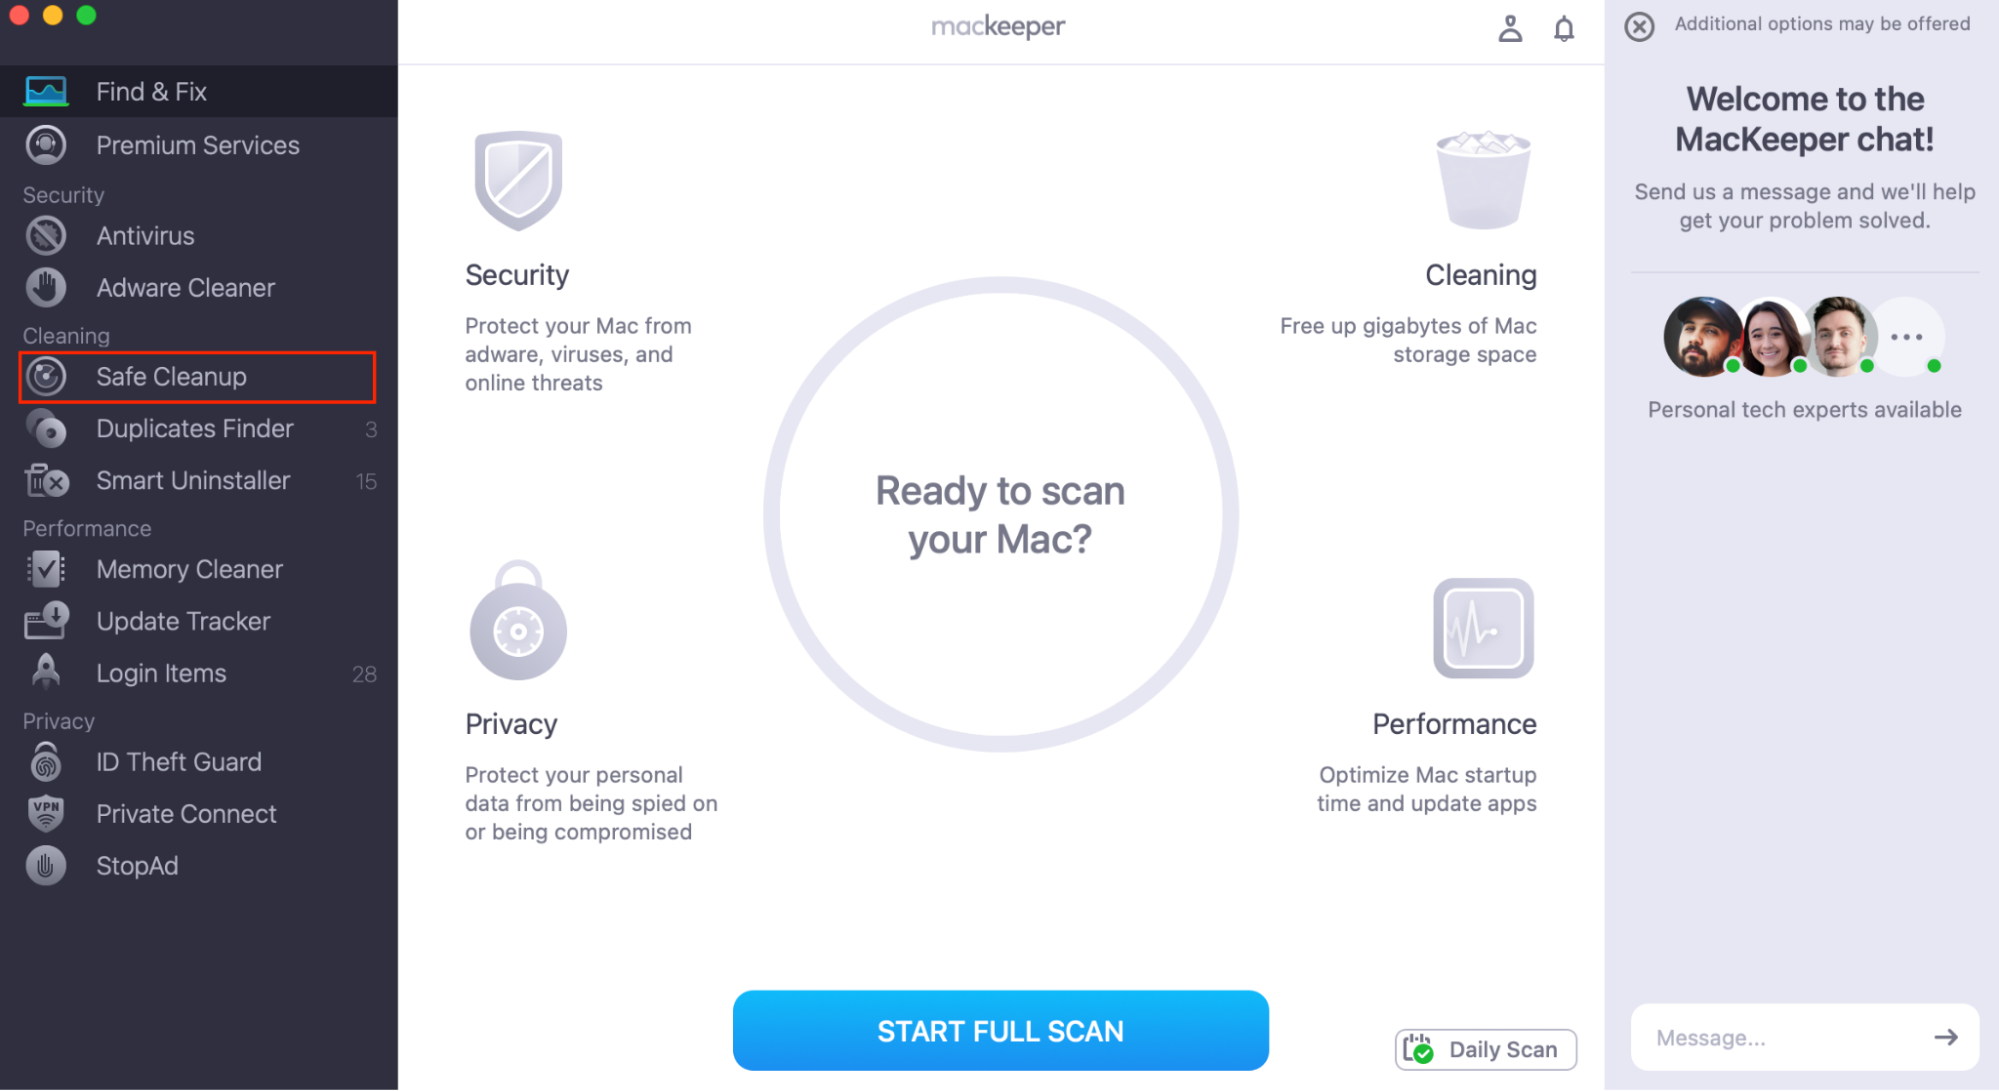Select the Adware Cleaner tool
1999x1091 pixels.
[185, 288]
